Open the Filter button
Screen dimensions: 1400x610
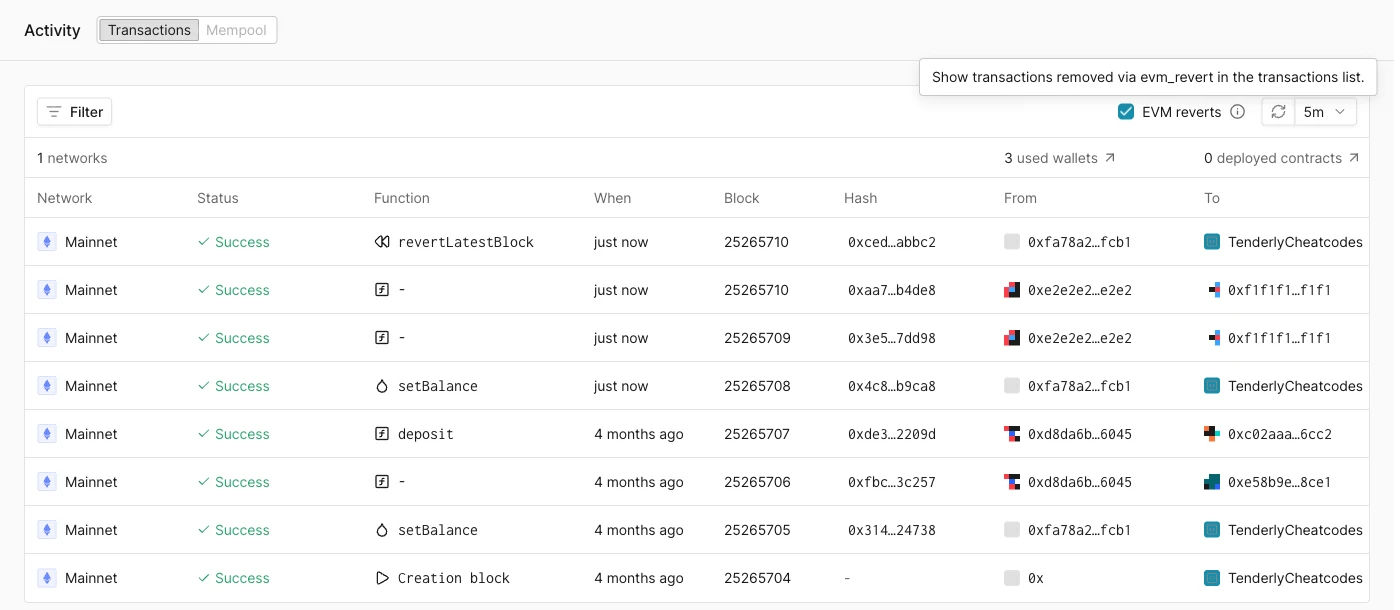(x=74, y=112)
